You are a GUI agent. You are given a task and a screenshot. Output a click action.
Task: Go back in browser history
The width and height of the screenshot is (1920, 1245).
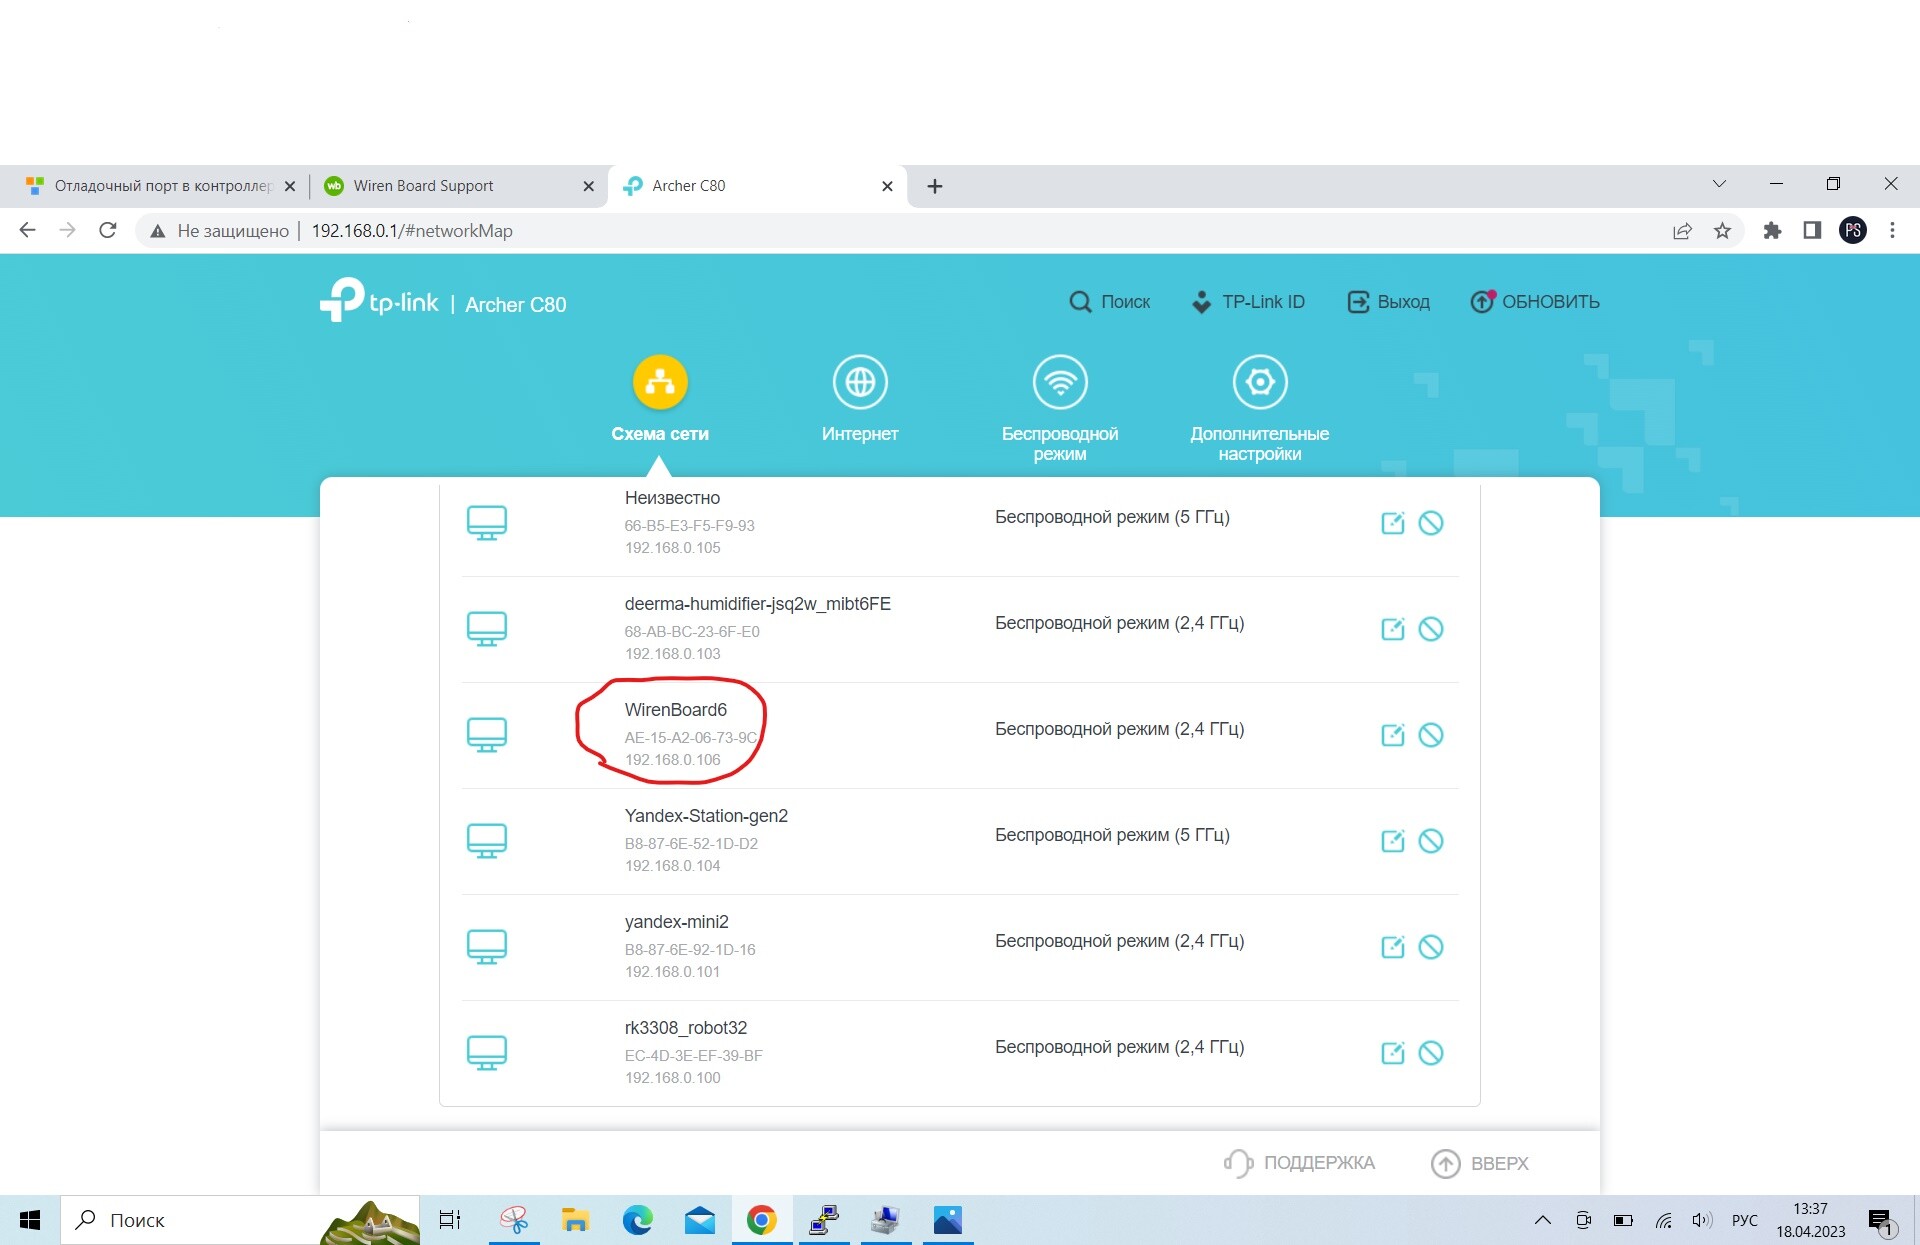(x=28, y=231)
